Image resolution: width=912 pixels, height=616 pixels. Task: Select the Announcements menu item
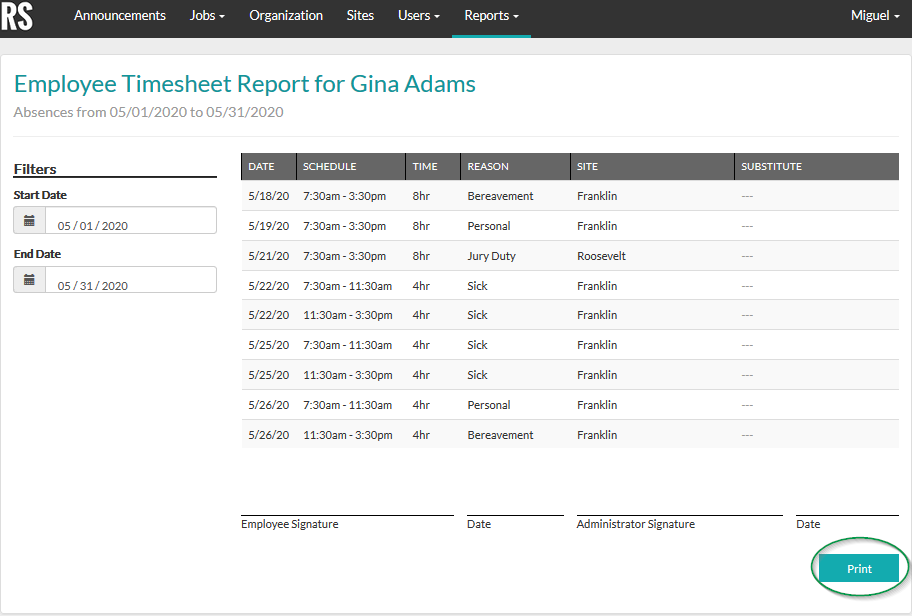pyautogui.click(x=119, y=16)
